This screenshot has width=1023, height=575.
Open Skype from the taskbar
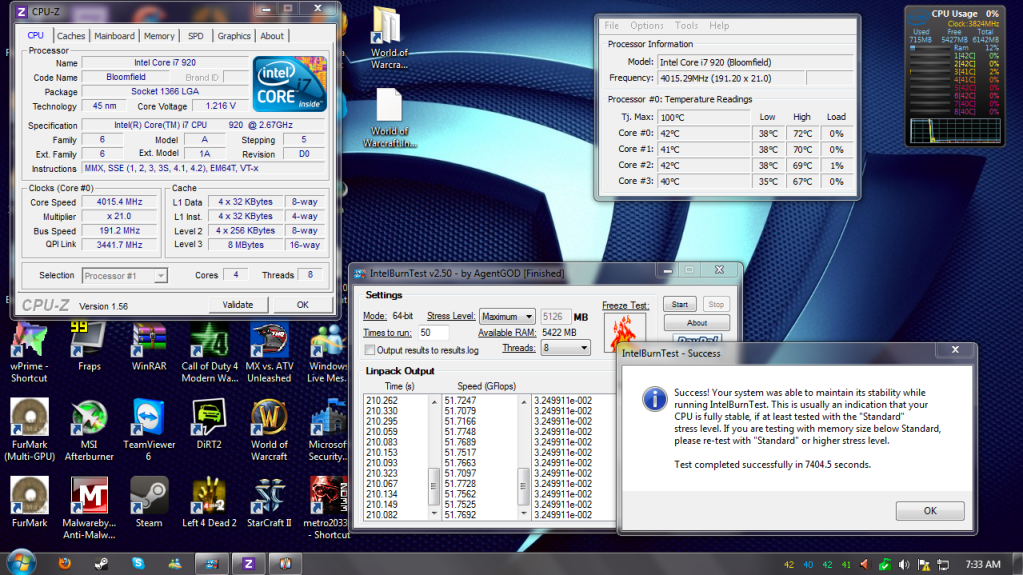coord(138,563)
